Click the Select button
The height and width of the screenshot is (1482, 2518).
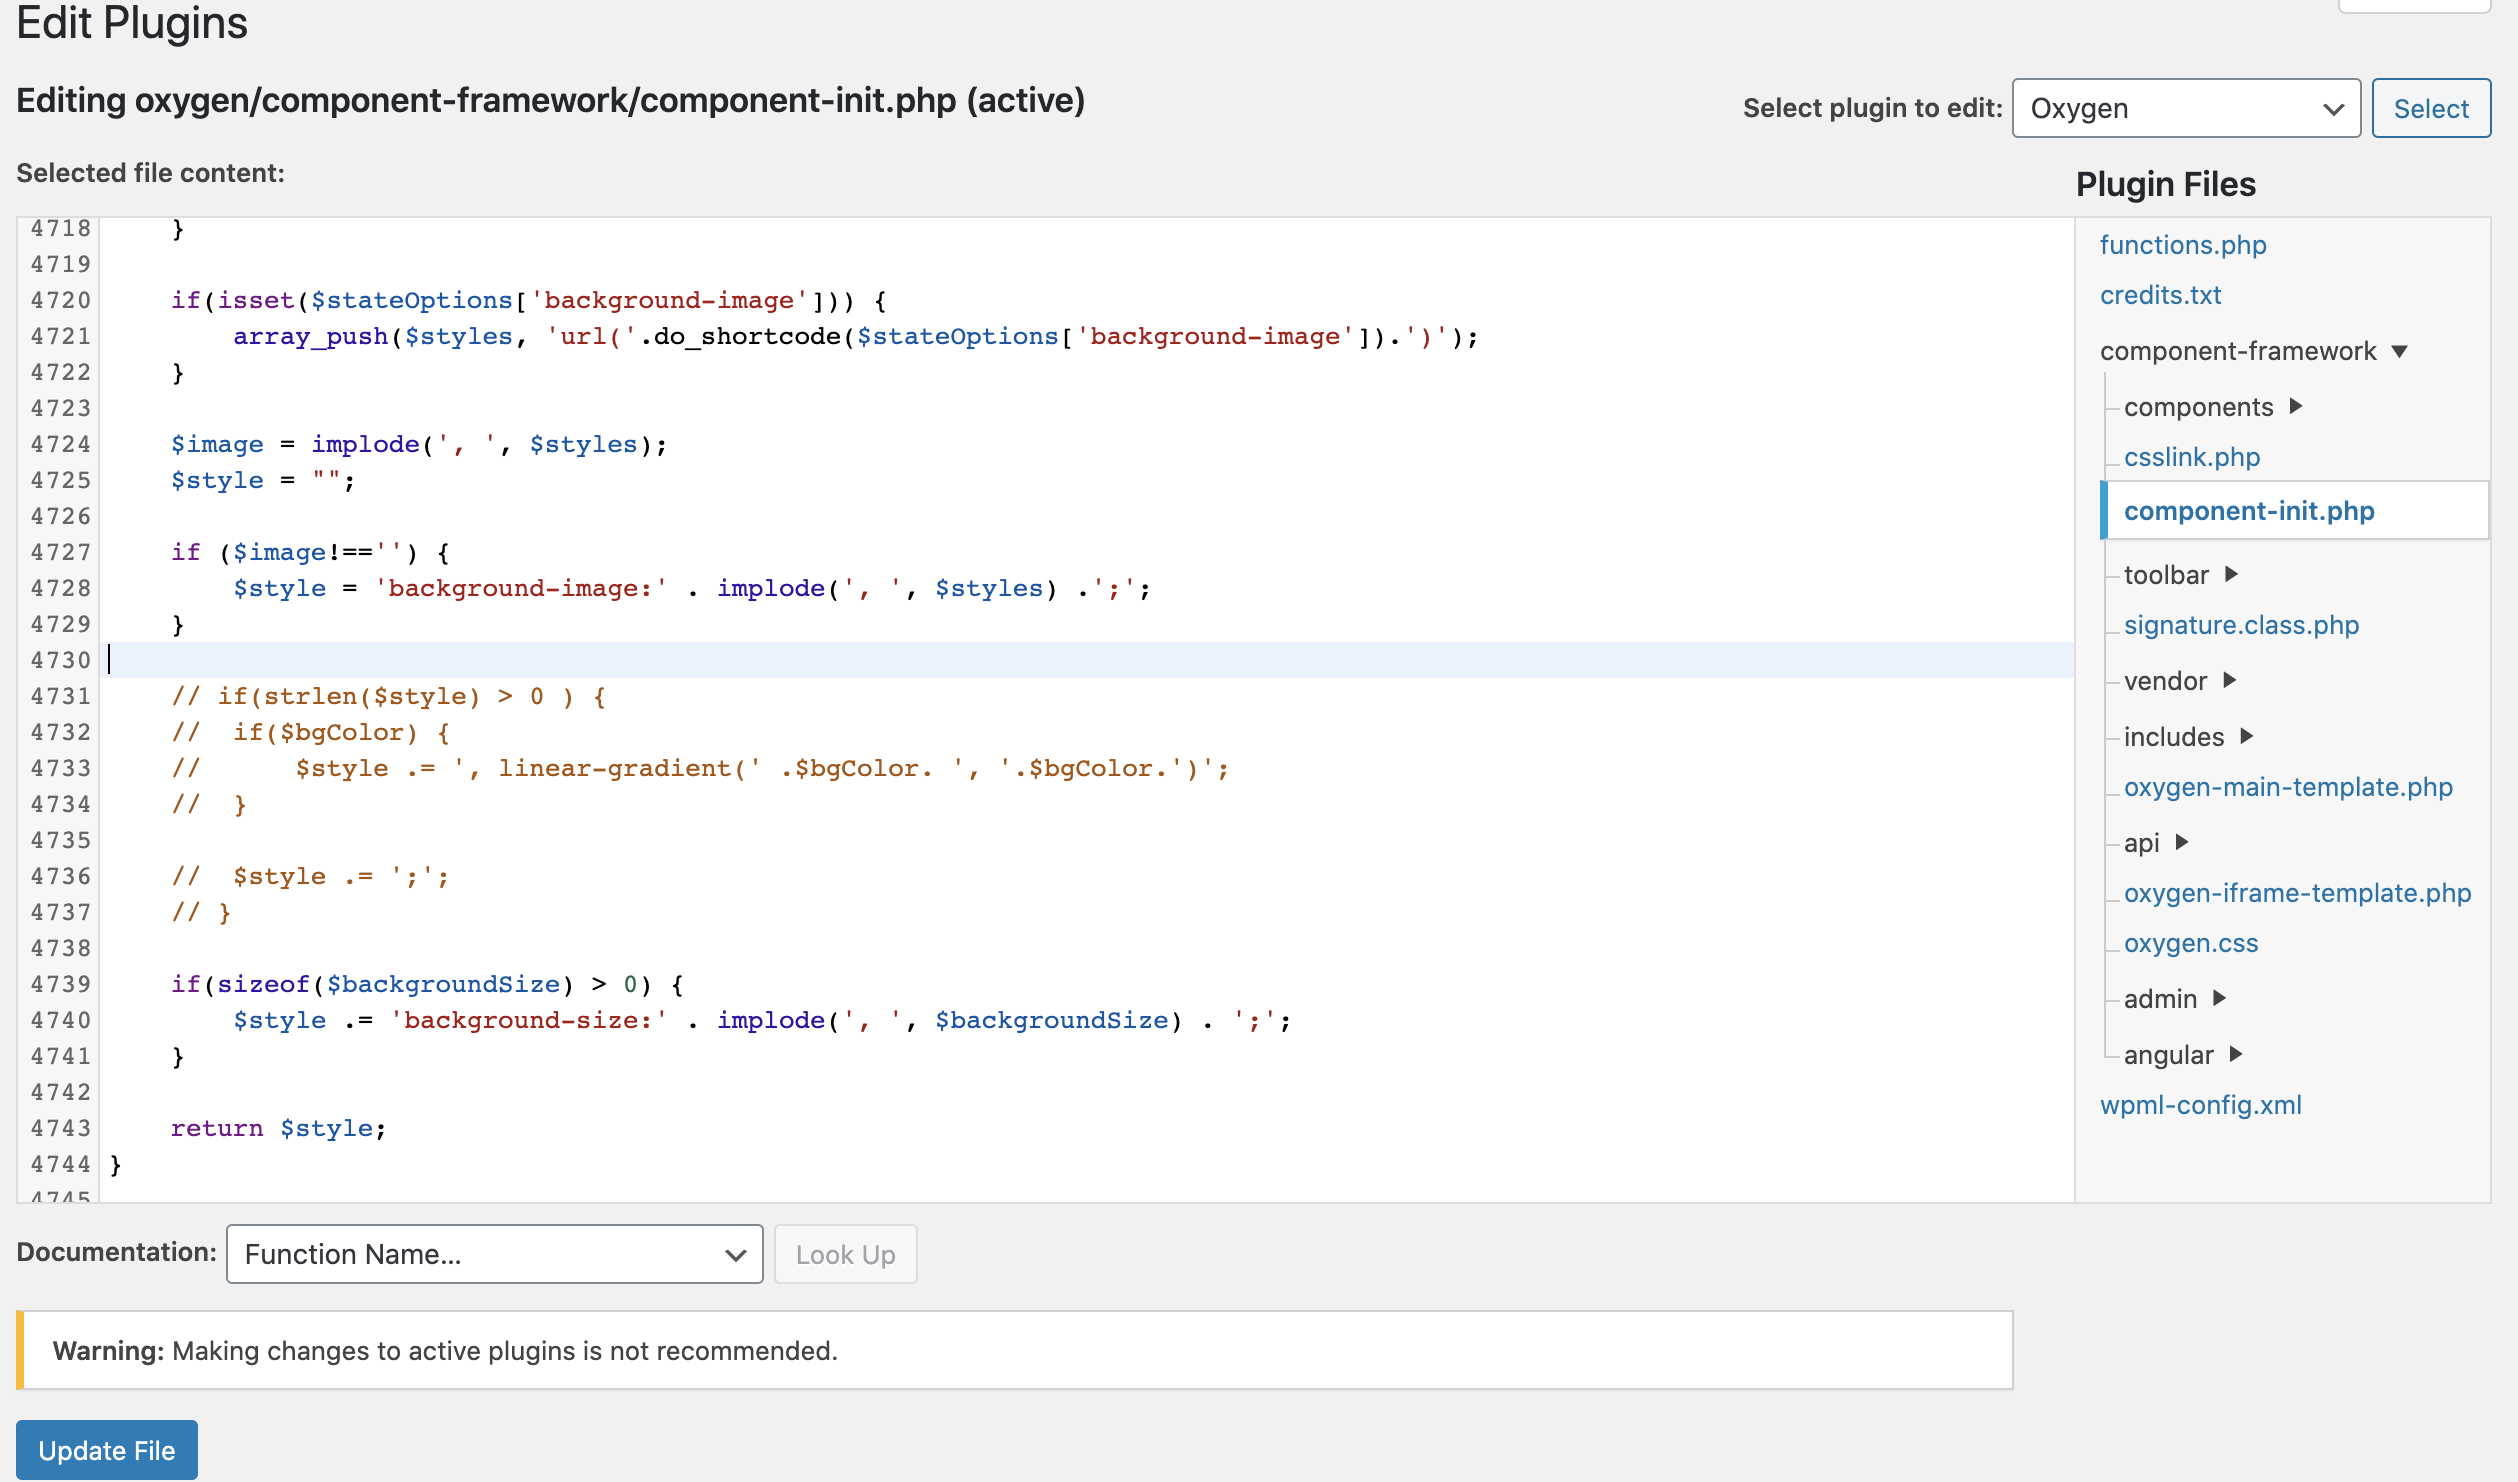click(2431, 108)
